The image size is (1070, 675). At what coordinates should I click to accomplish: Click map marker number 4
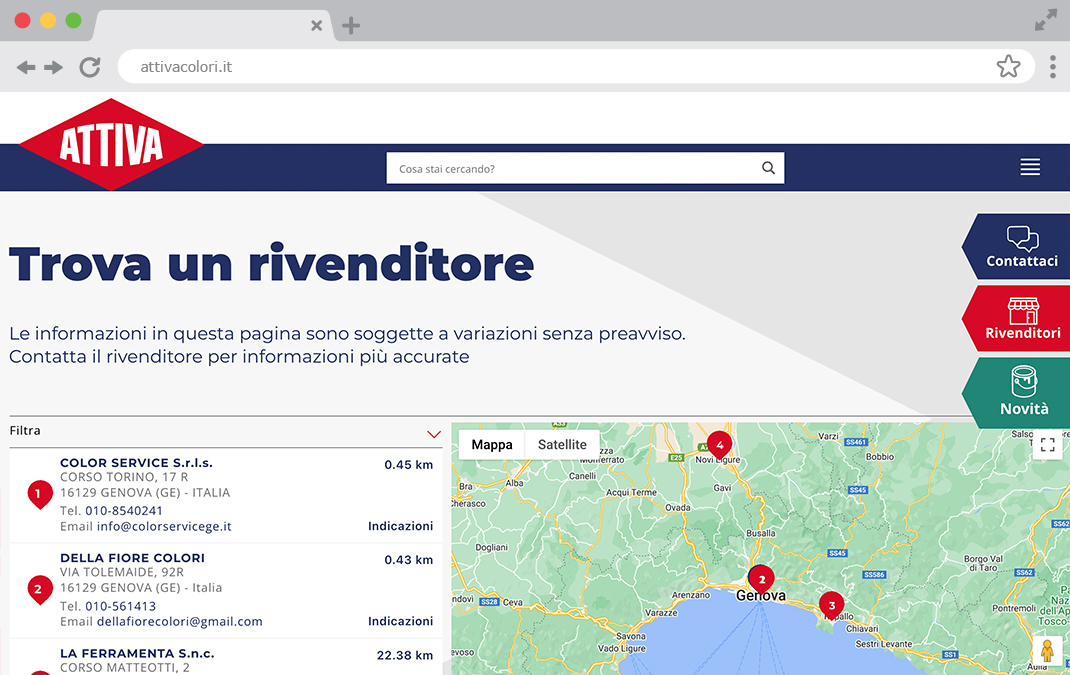coord(719,446)
